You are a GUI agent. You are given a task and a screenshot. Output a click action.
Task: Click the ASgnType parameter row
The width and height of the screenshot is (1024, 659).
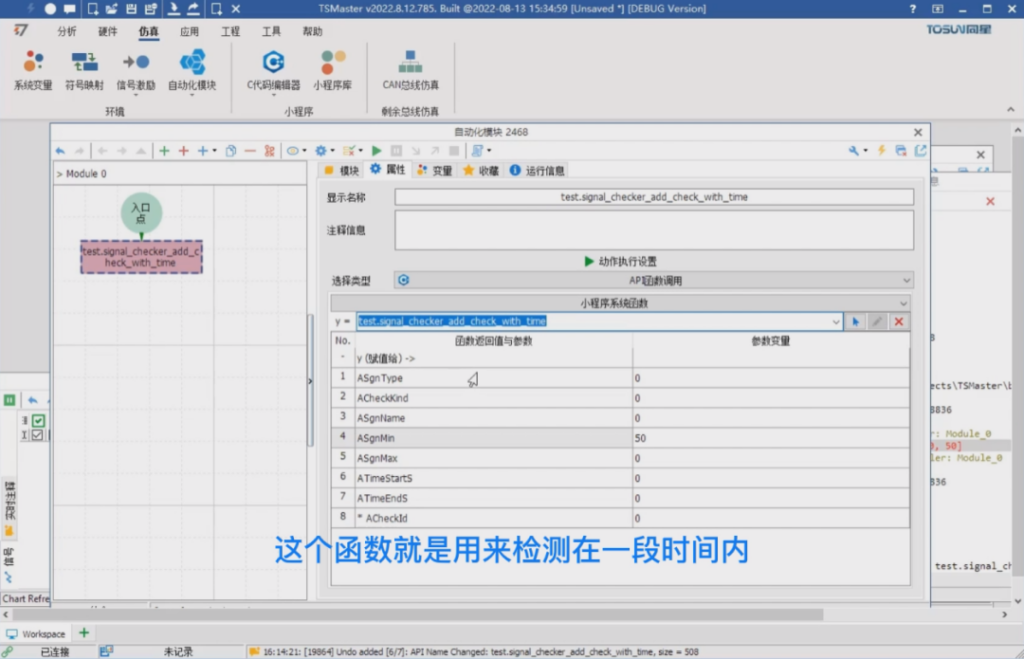(x=620, y=378)
